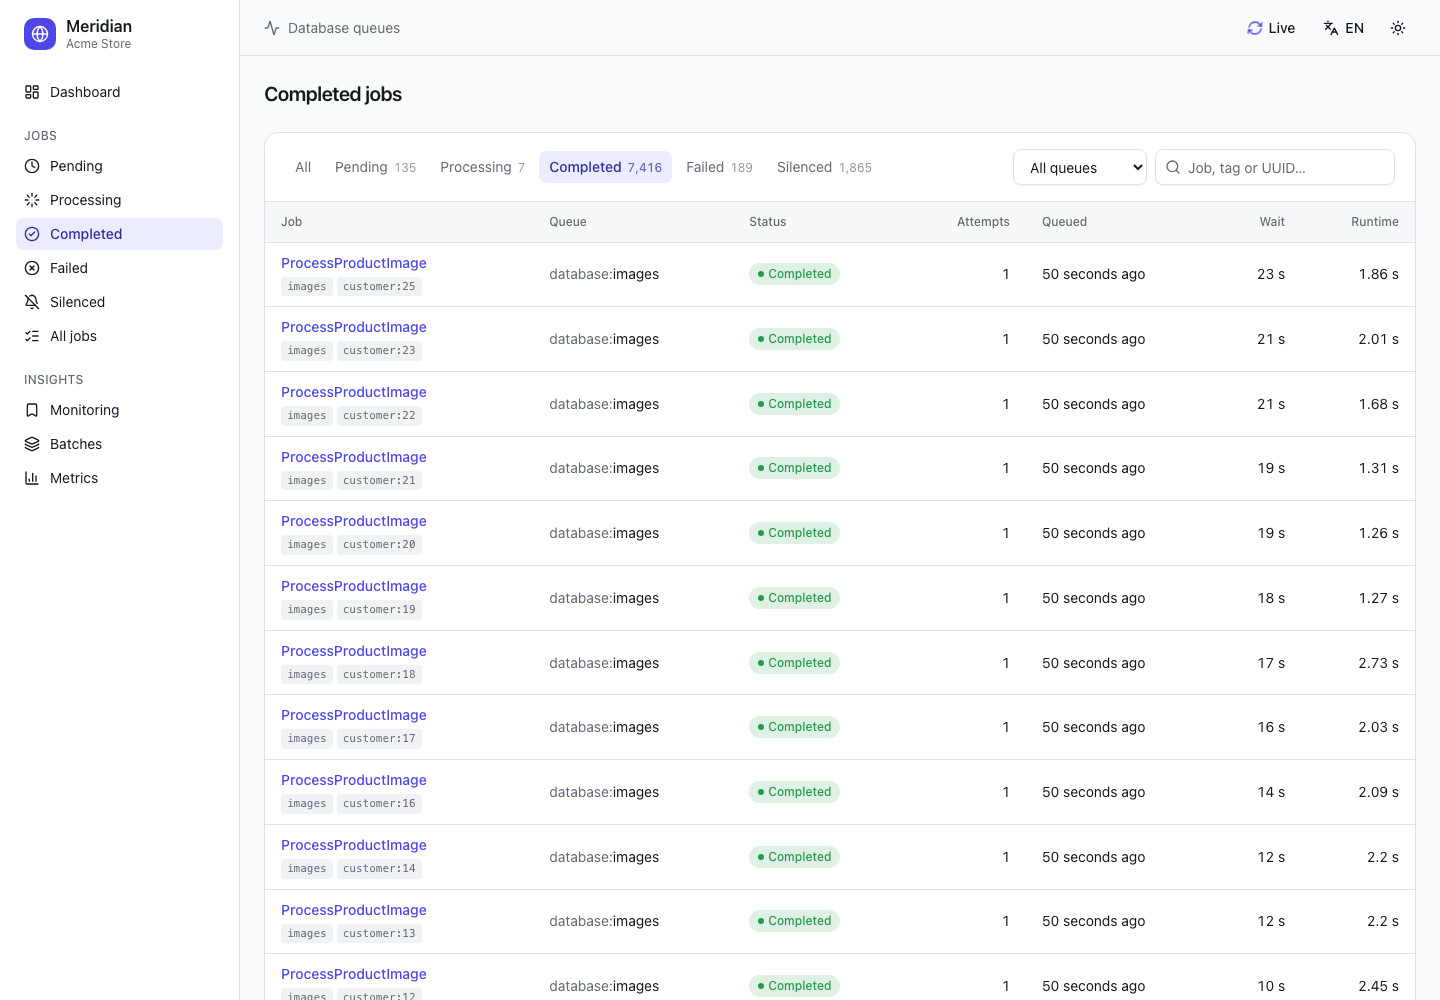
Task: Open Silenced jobs in sidebar
Action: click(x=119, y=302)
